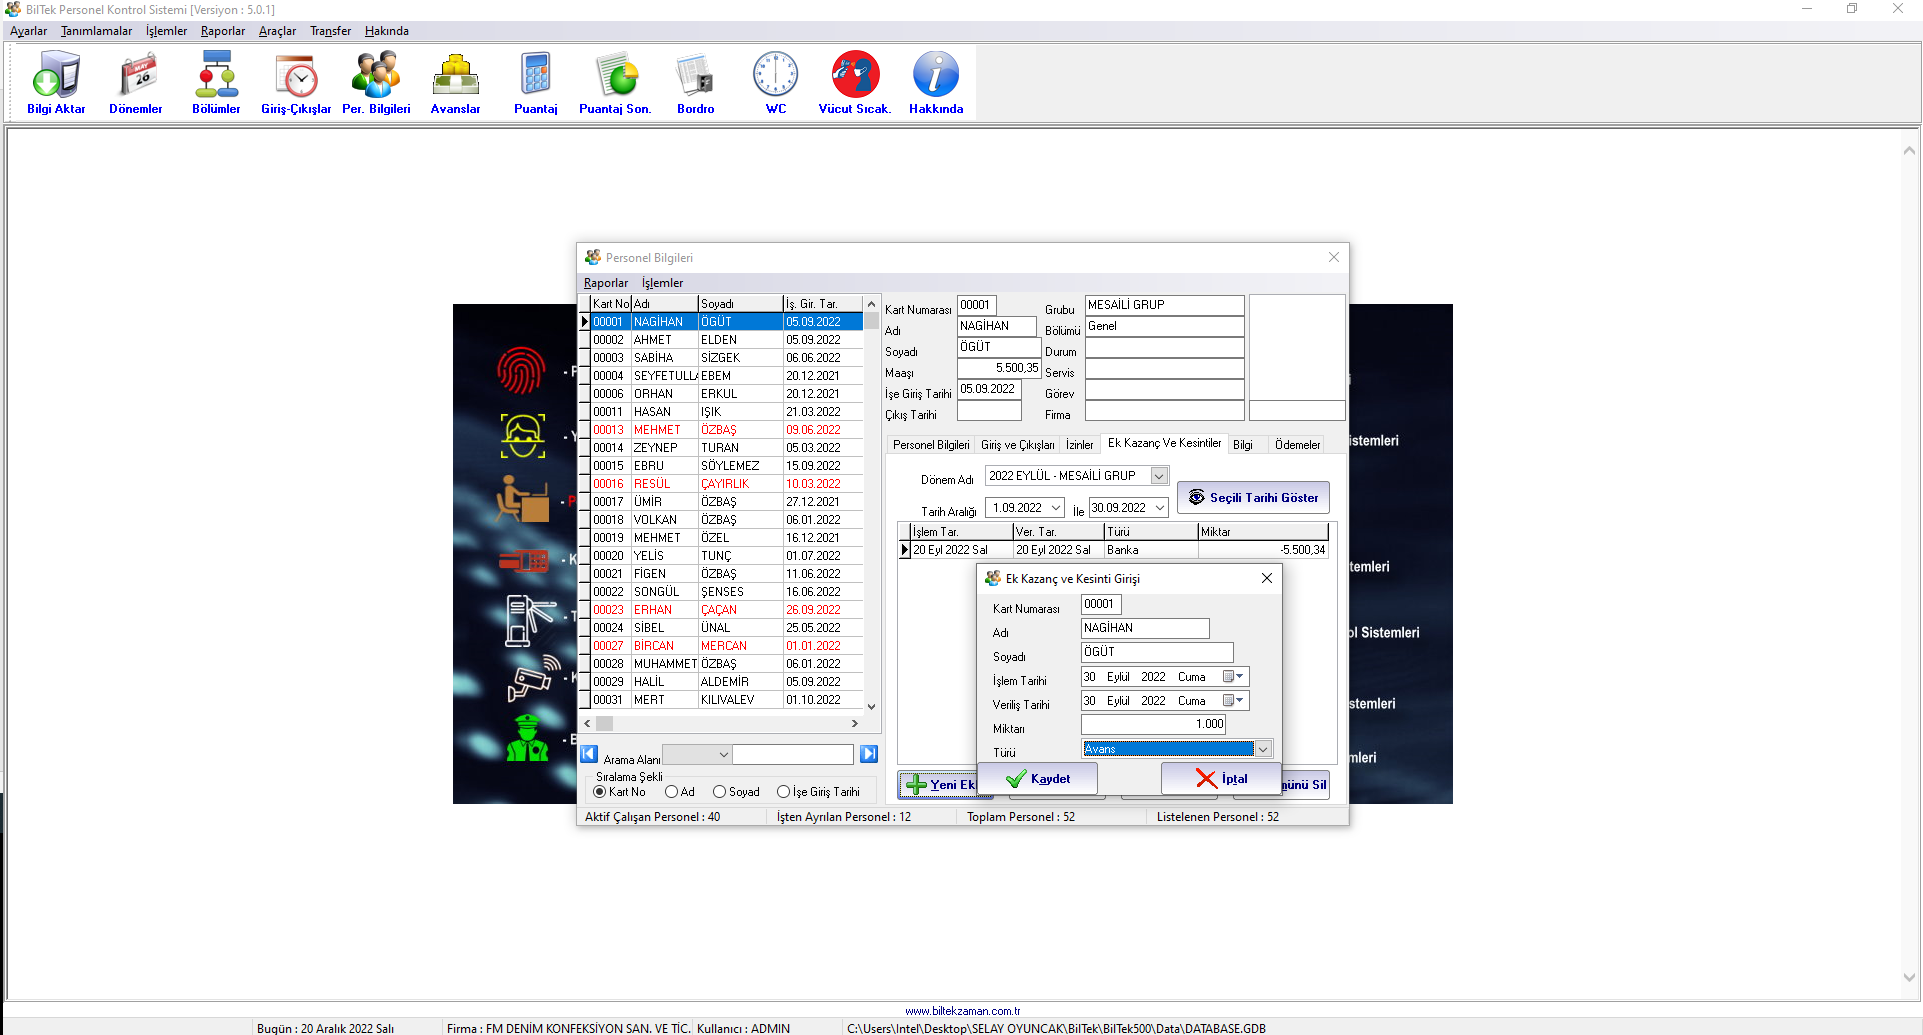Open the start date 1.09.2022 dropdown

1055,508
